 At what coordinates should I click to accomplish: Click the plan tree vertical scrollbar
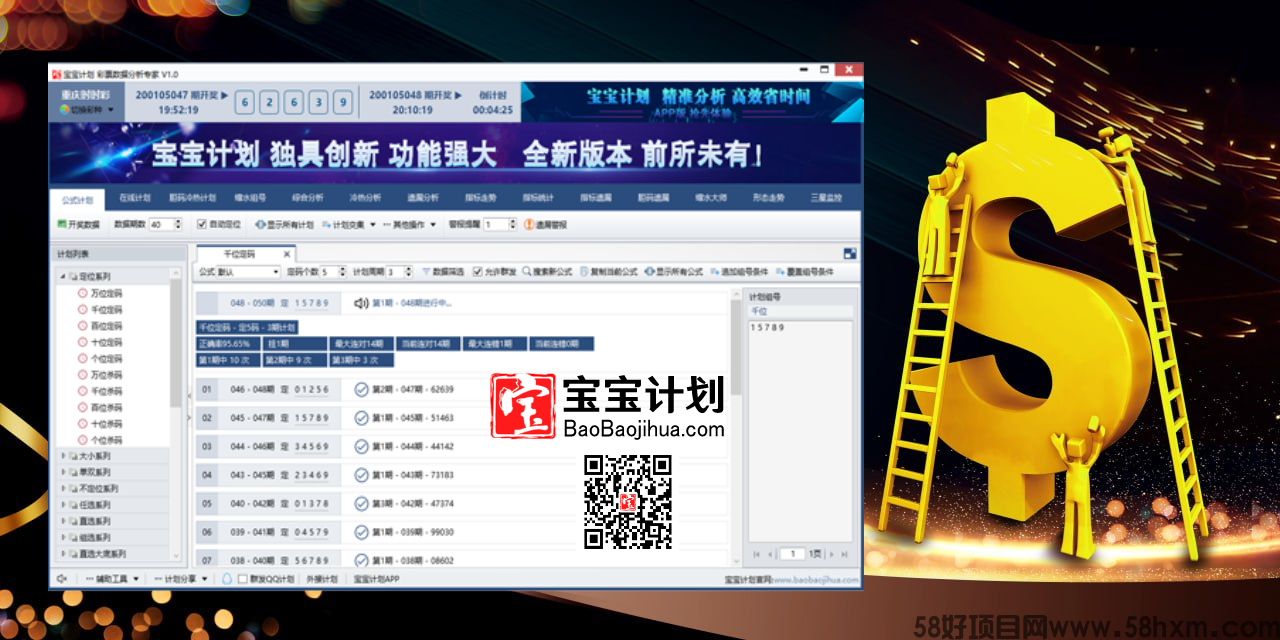click(178, 415)
